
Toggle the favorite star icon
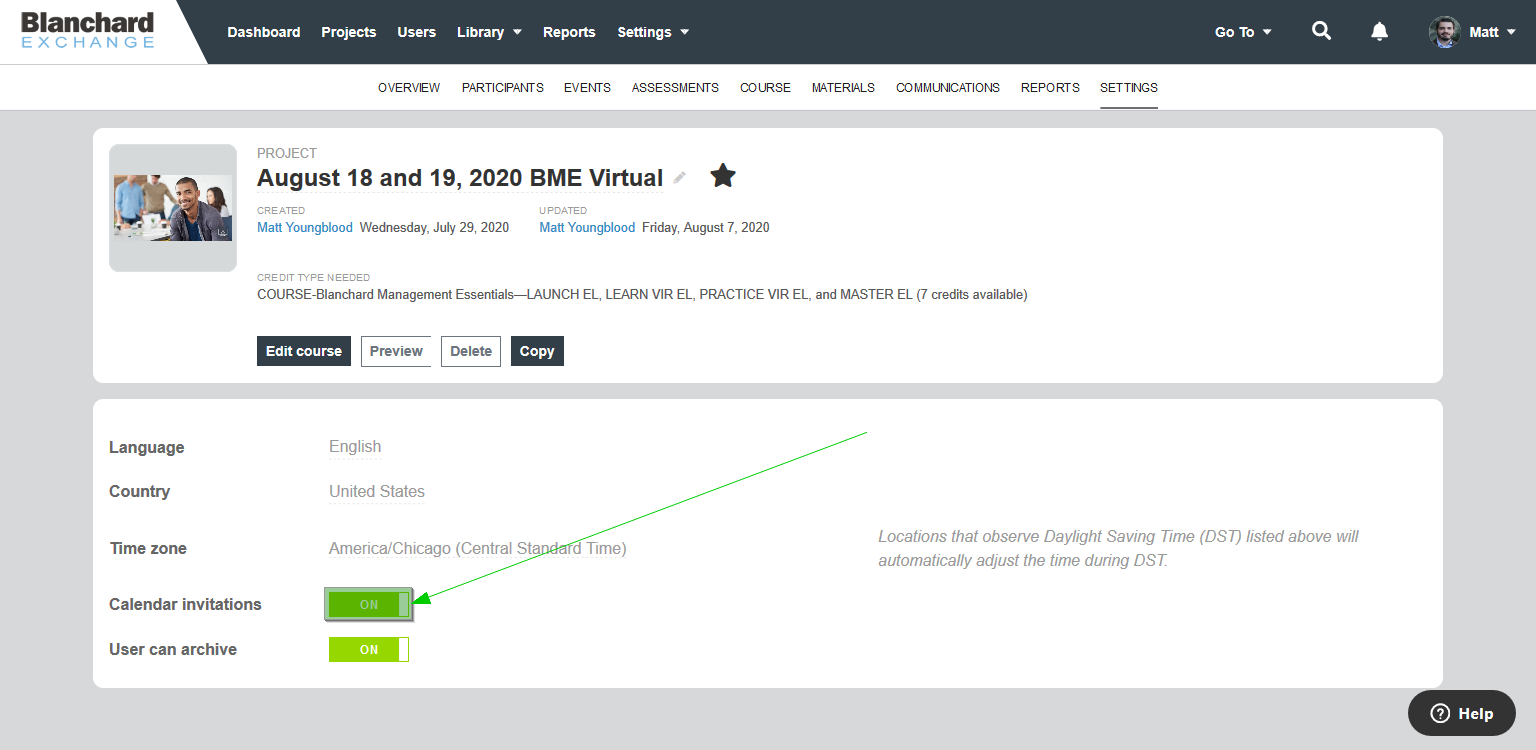click(723, 176)
